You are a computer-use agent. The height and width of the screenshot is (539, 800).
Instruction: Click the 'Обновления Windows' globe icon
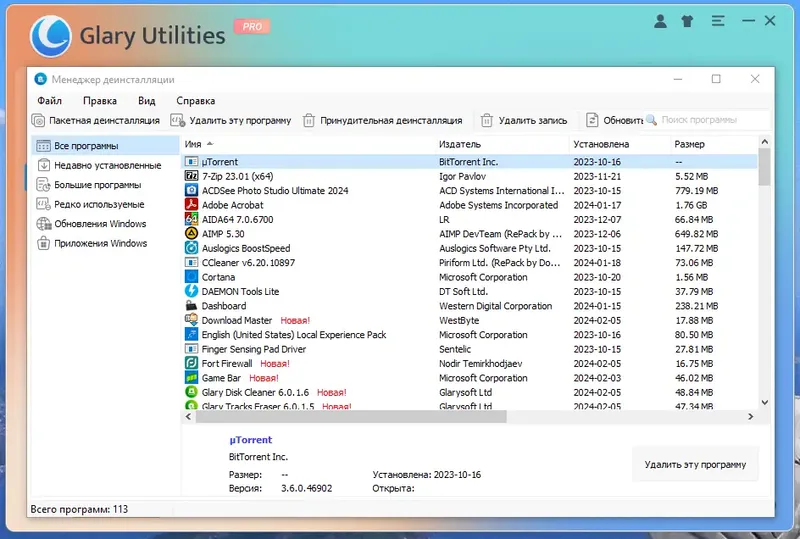pos(43,224)
